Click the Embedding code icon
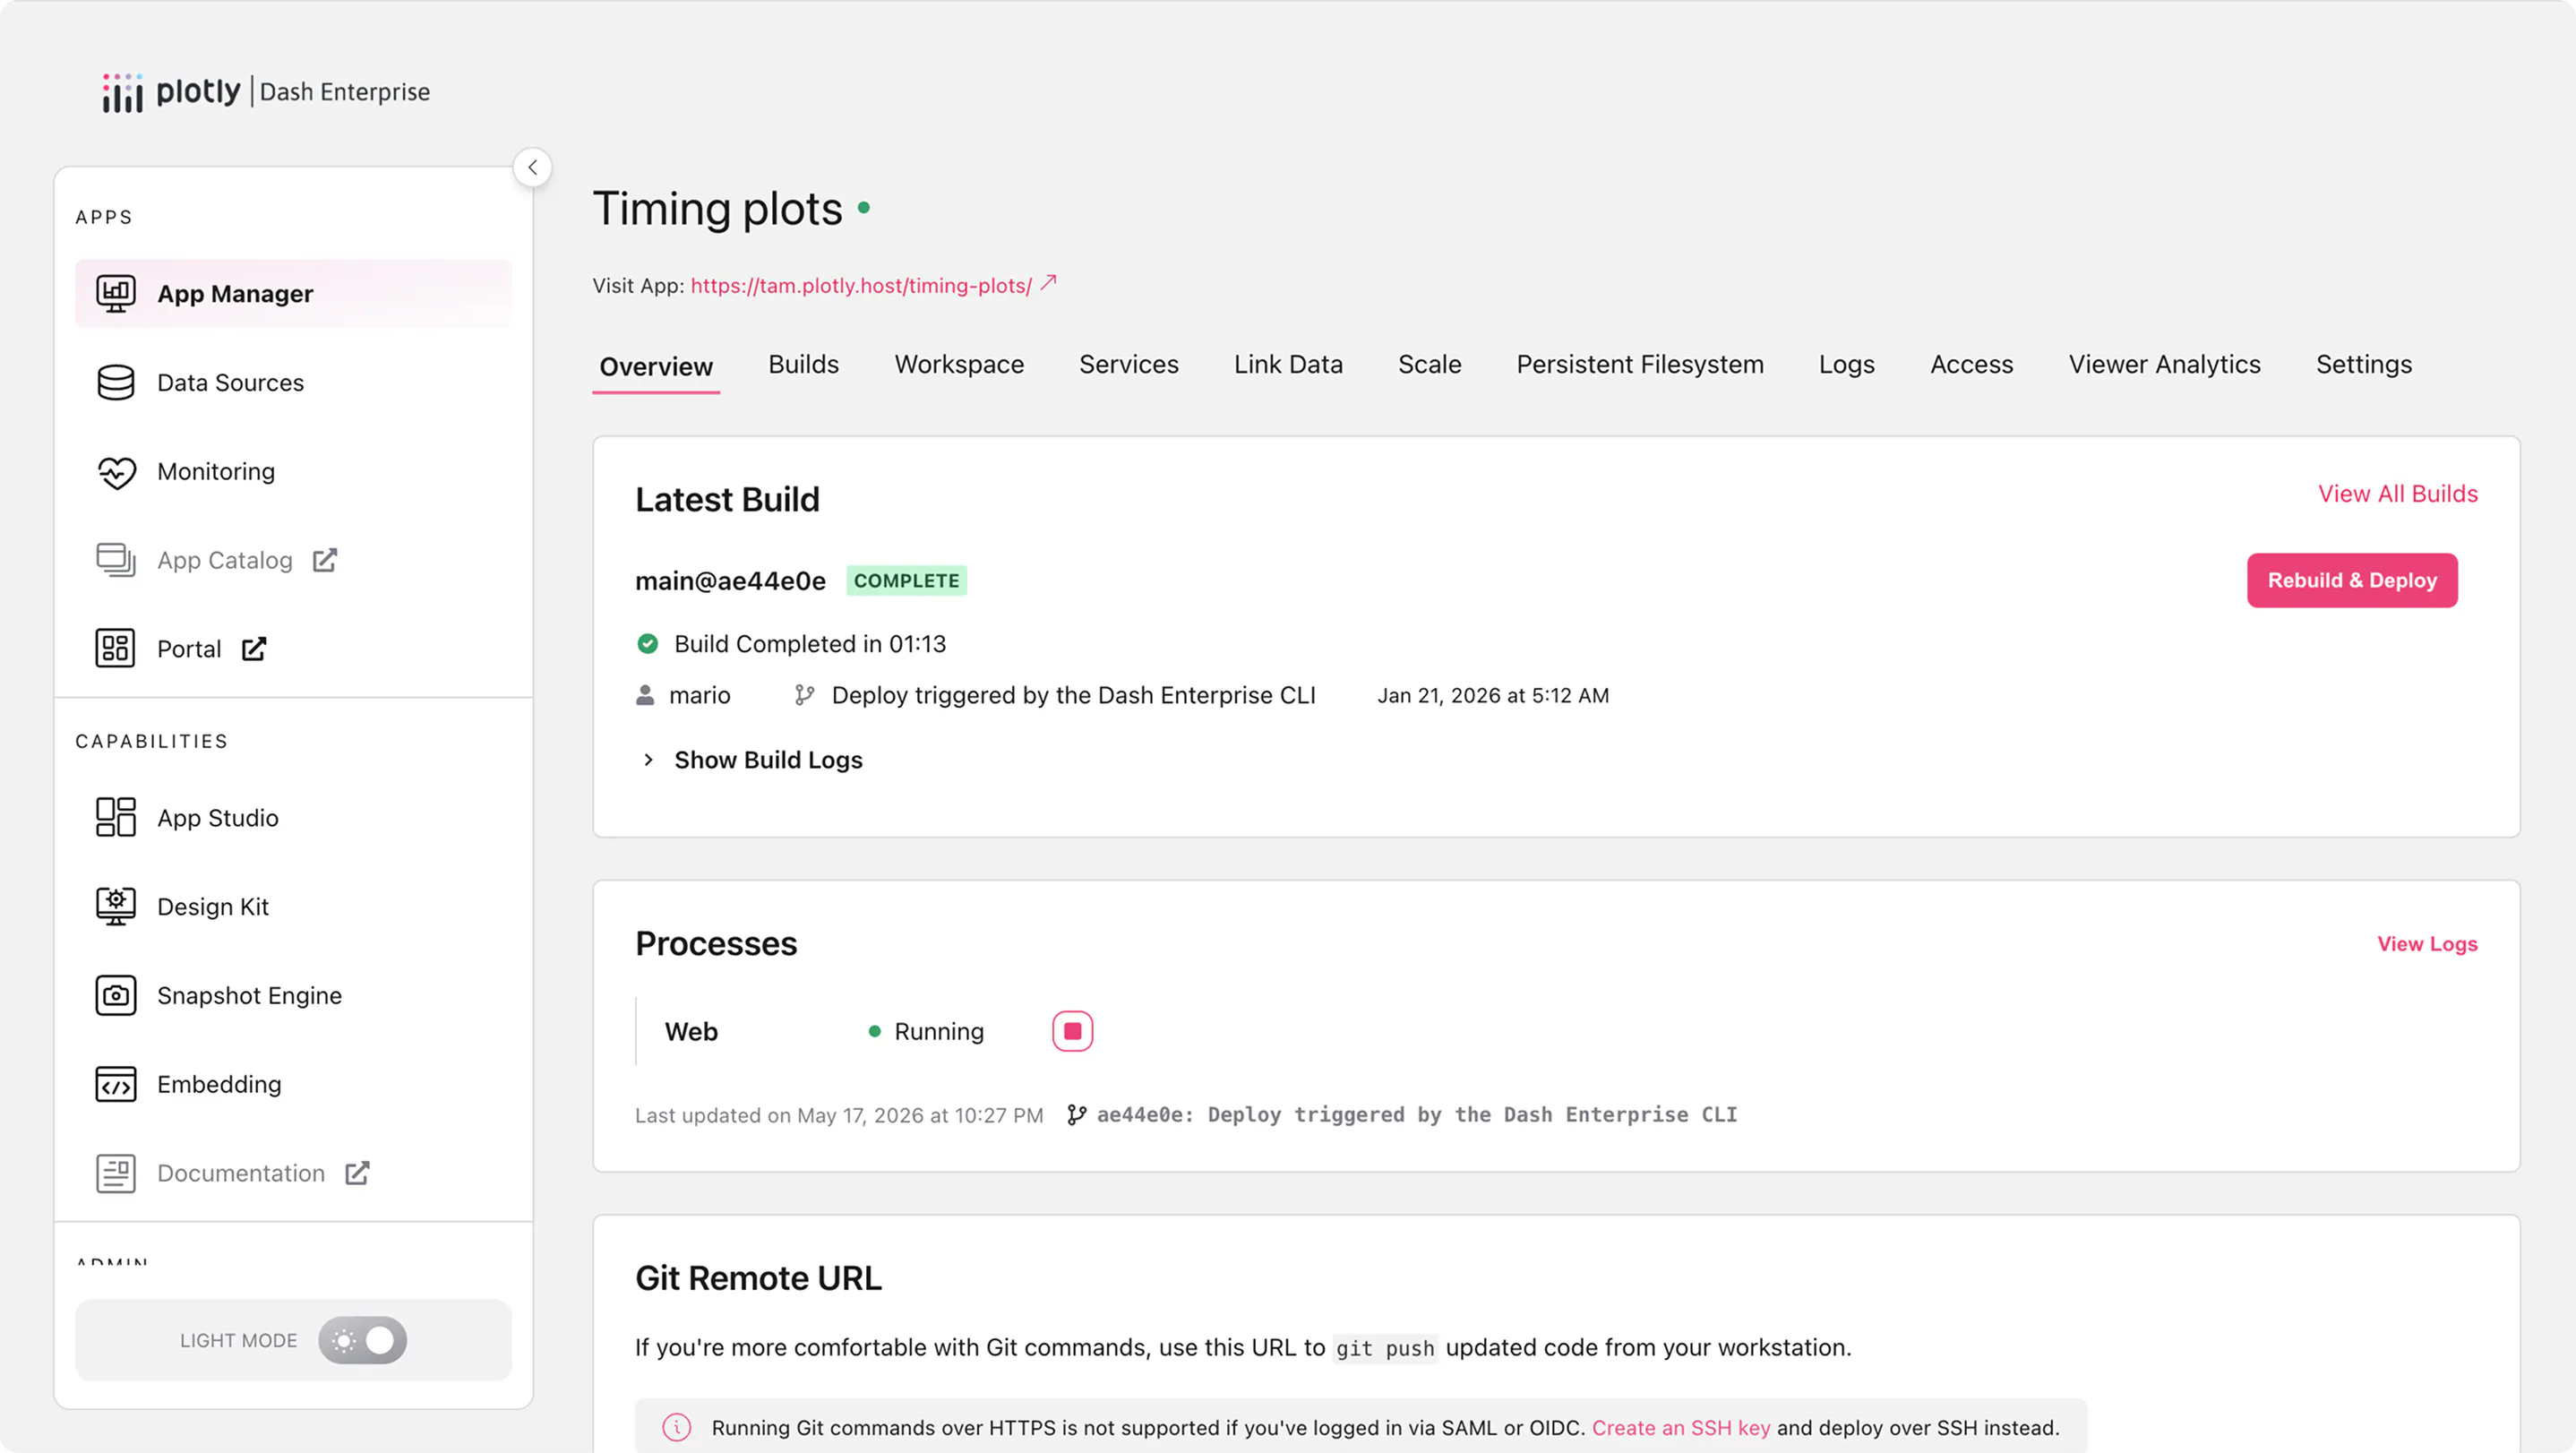Viewport: 2576px width, 1453px height. (116, 1084)
